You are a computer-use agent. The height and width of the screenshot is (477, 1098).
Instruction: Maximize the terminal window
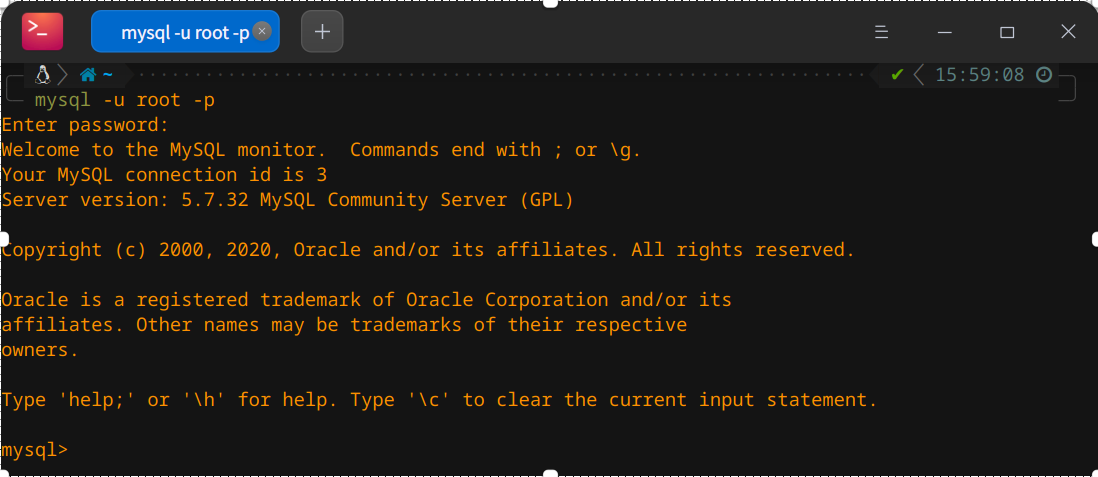tap(1007, 32)
